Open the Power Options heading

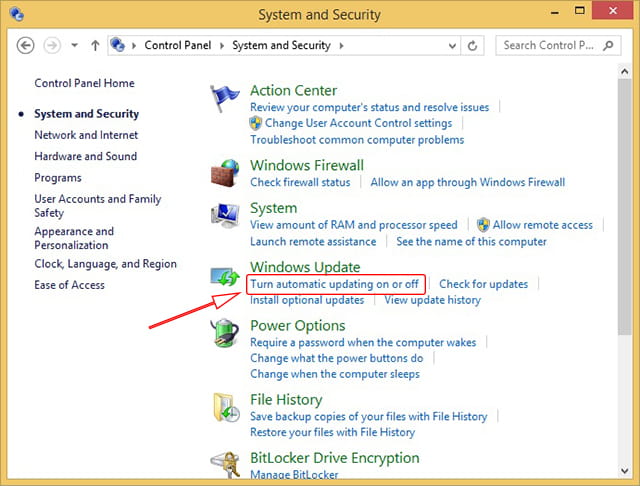298,326
